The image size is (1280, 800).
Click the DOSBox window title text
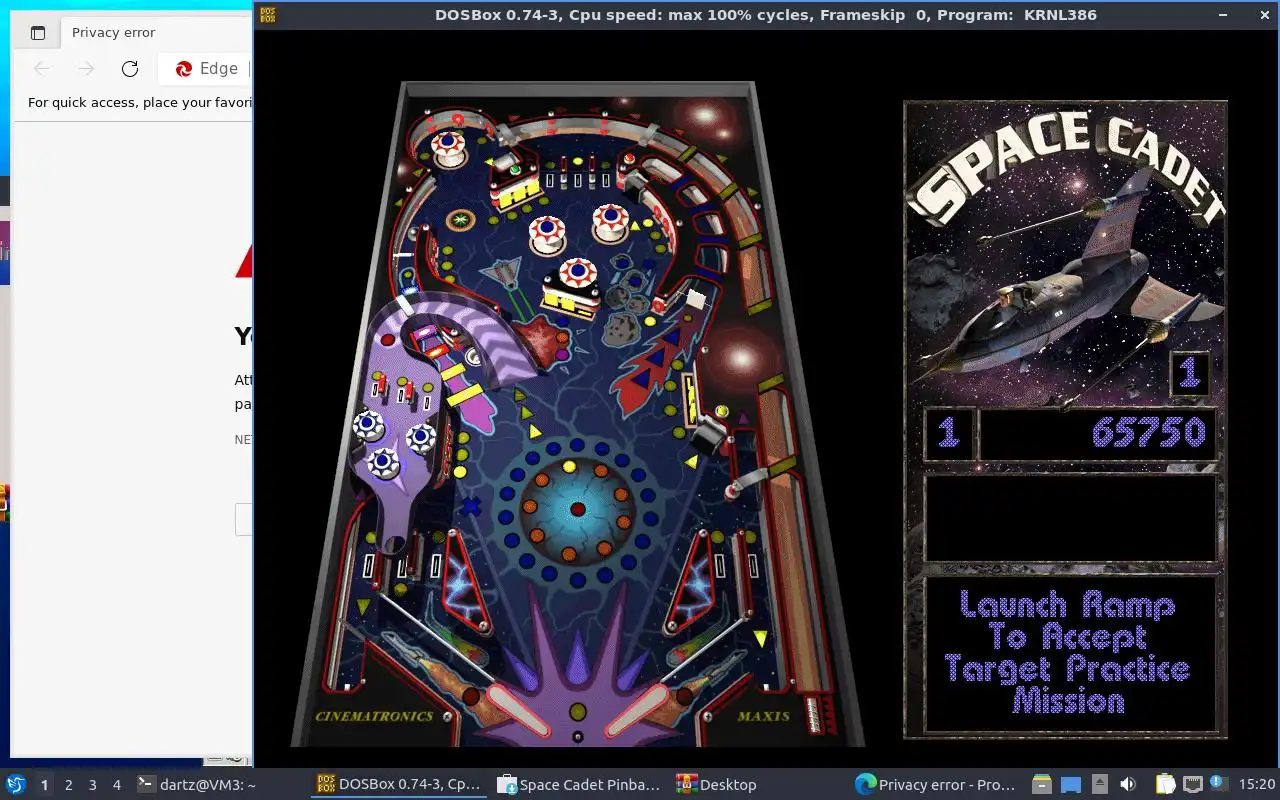[766, 15]
